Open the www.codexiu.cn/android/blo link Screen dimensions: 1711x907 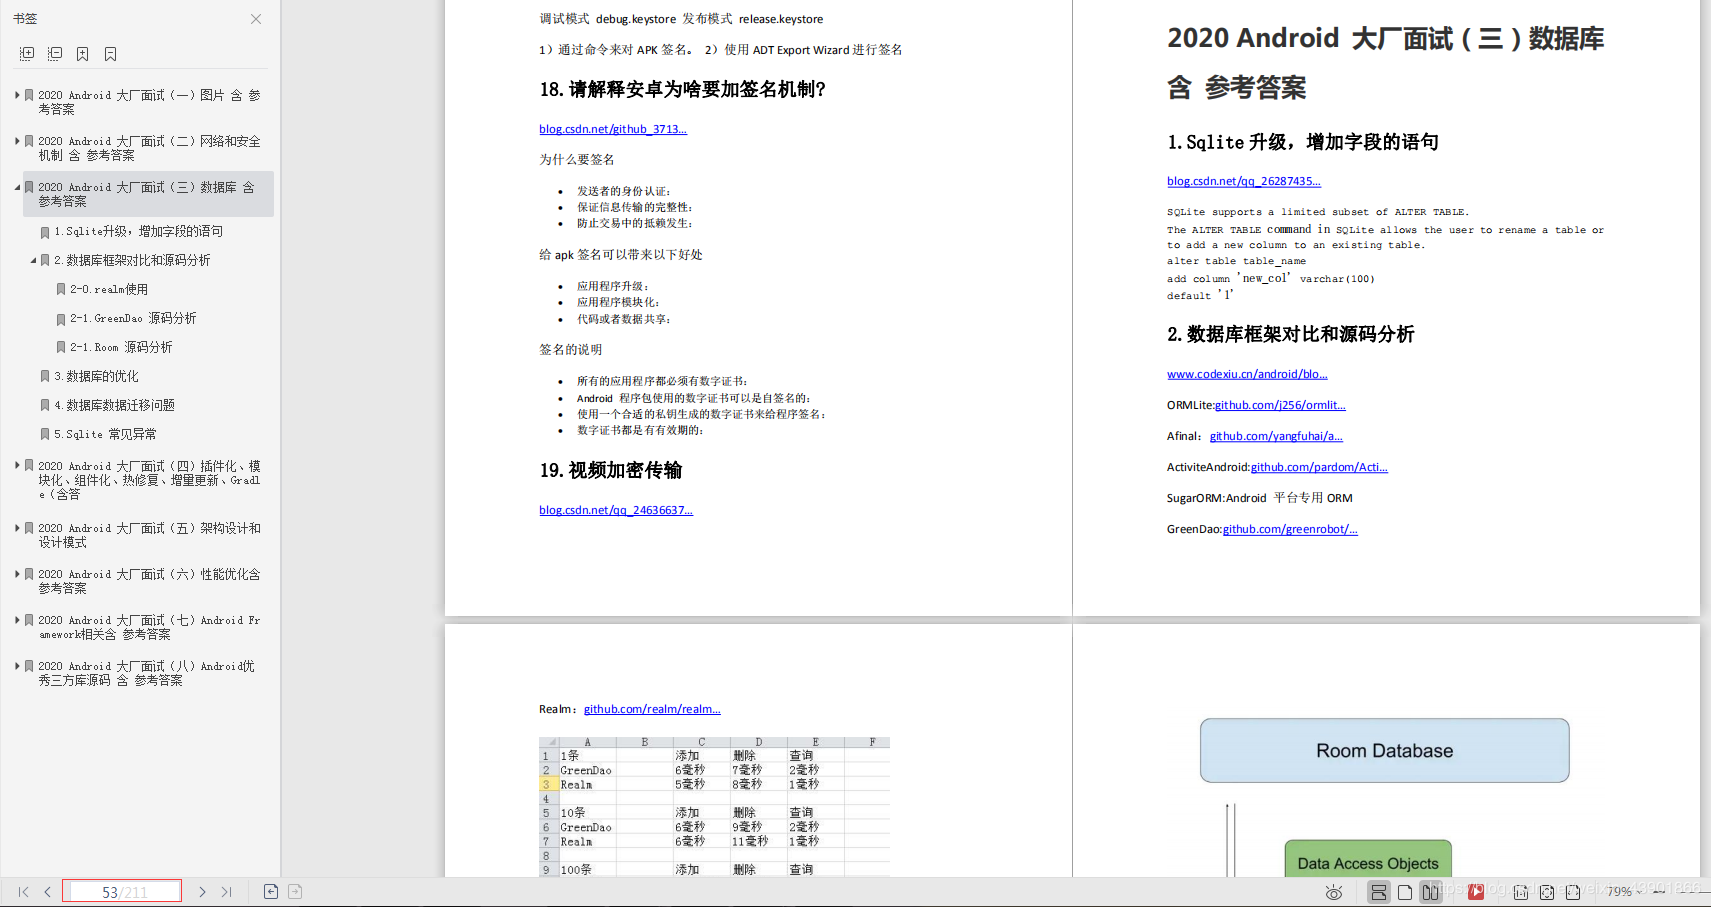(1247, 374)
